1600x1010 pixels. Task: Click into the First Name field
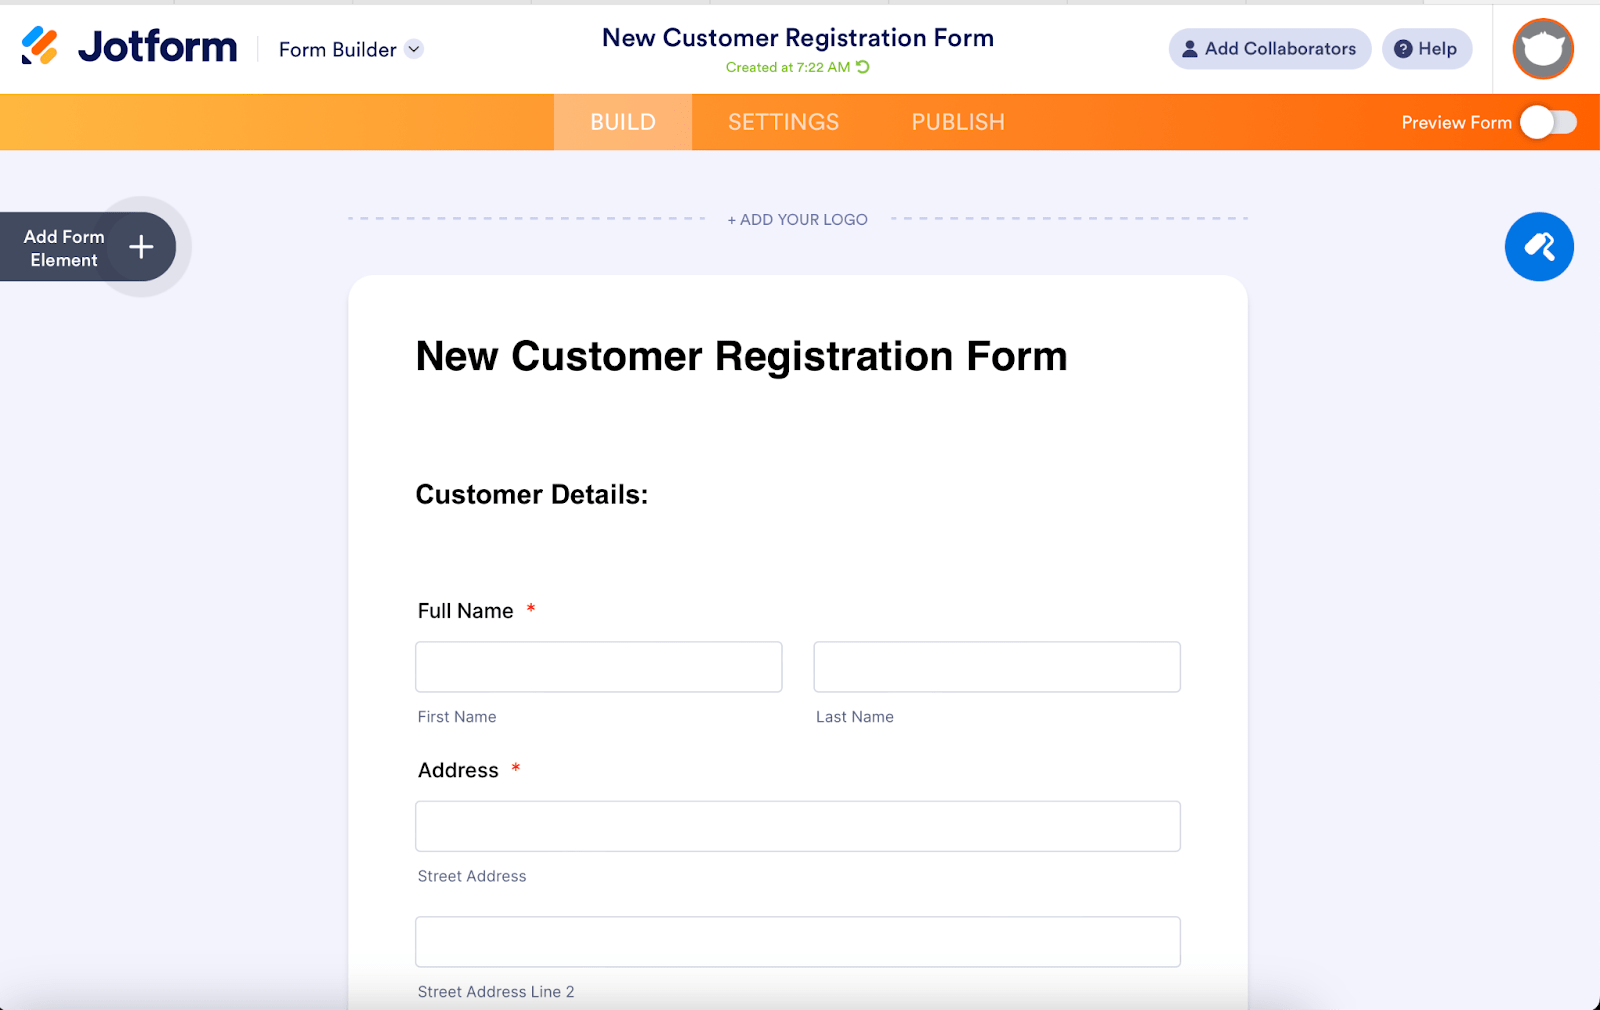point(599,667)
